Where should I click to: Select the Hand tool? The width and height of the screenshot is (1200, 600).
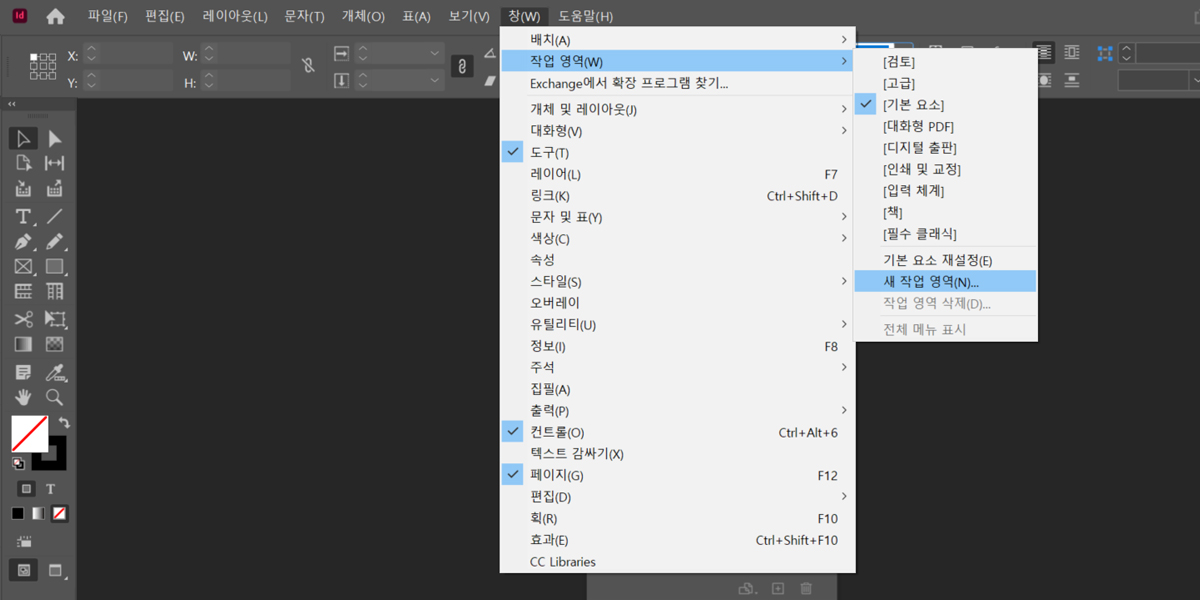click(x=22, y=397)
